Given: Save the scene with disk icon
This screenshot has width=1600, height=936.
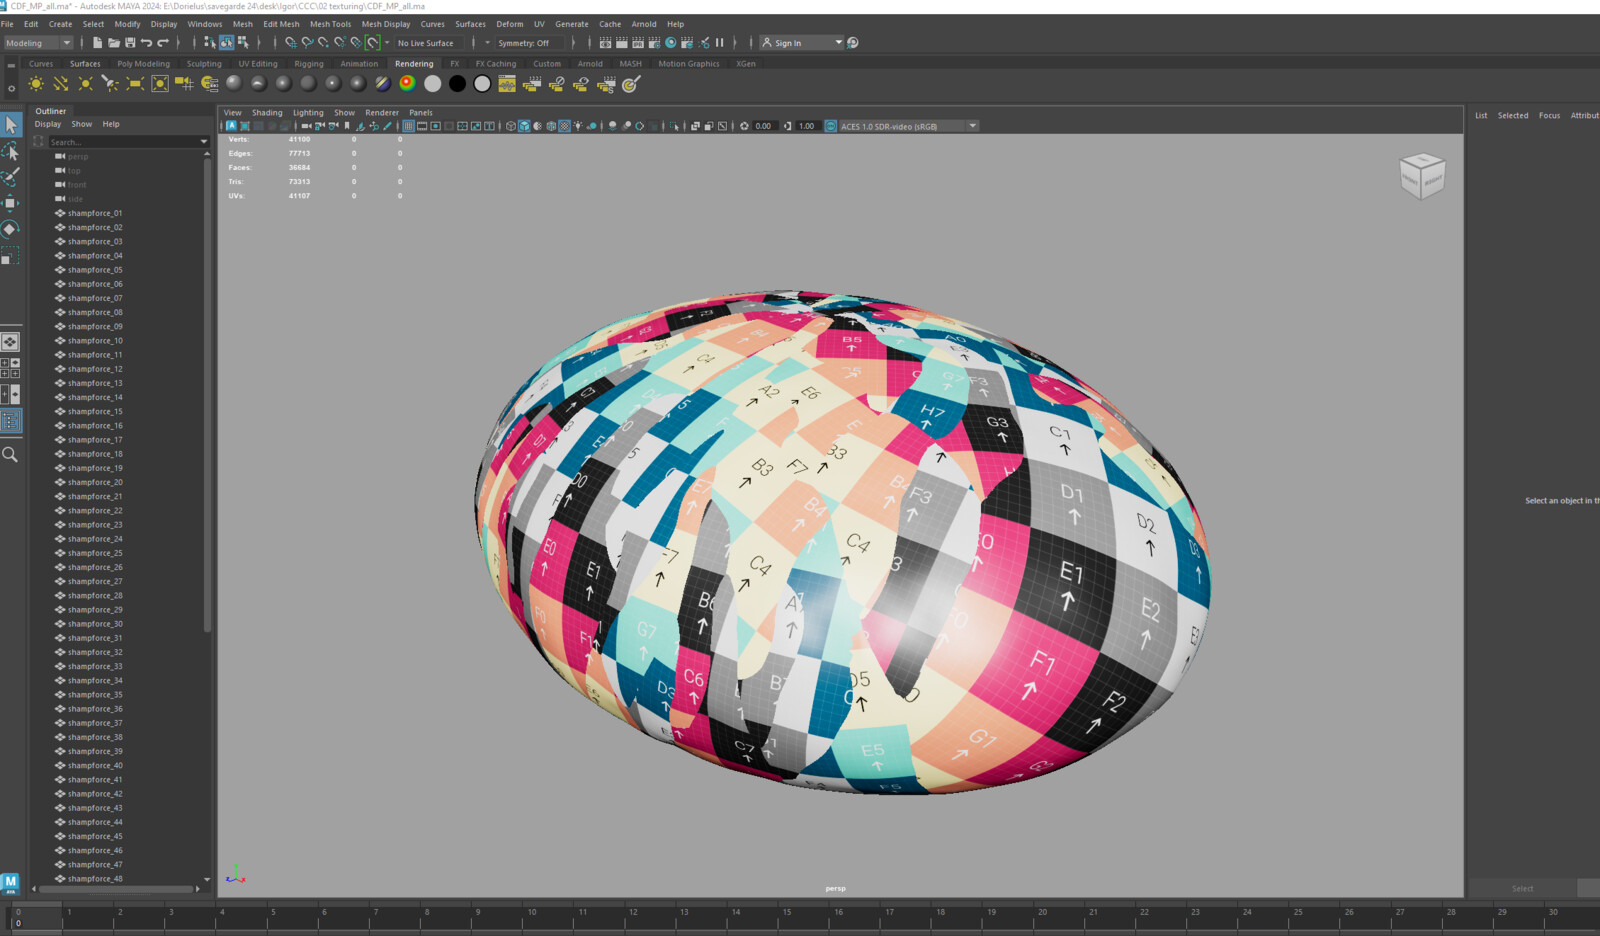Looking at the screenshot, I should [130, 43].
